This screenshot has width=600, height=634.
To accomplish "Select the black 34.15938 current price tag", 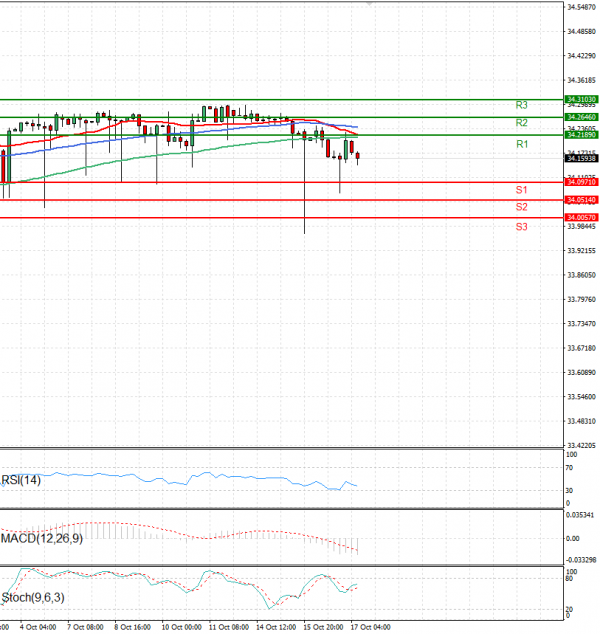I will coord(581,158).
